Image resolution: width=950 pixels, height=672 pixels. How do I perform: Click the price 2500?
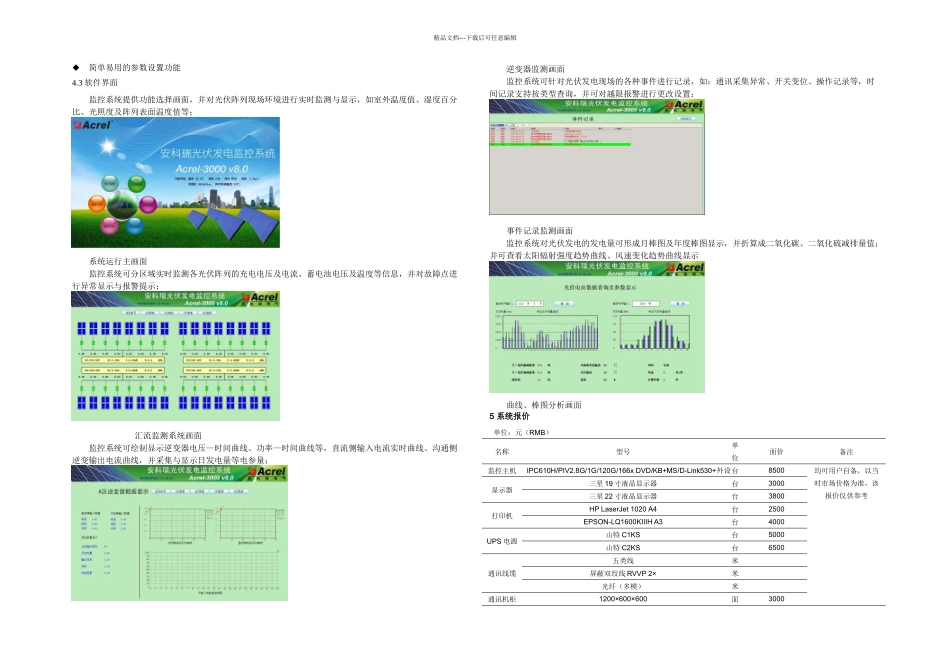click(776, 509)
